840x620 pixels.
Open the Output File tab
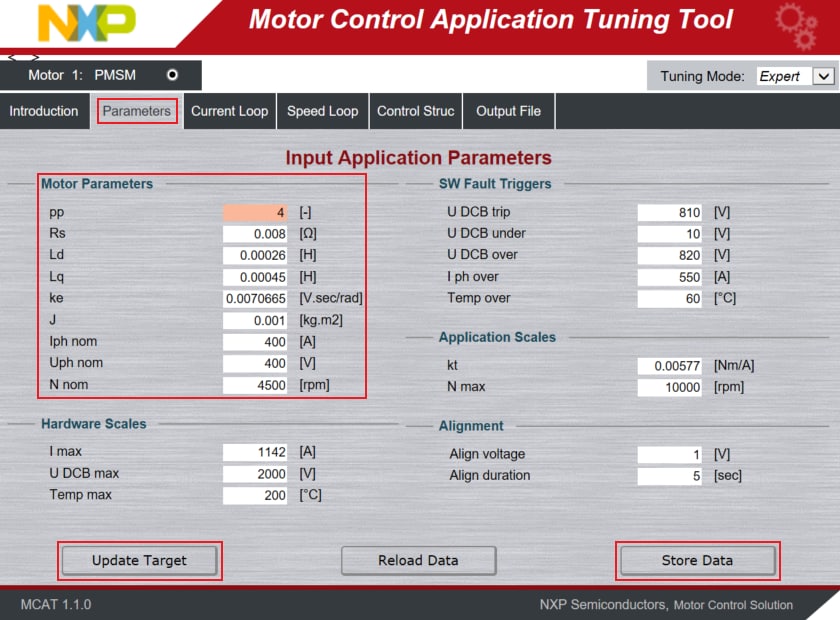click(x=508, y=111)
